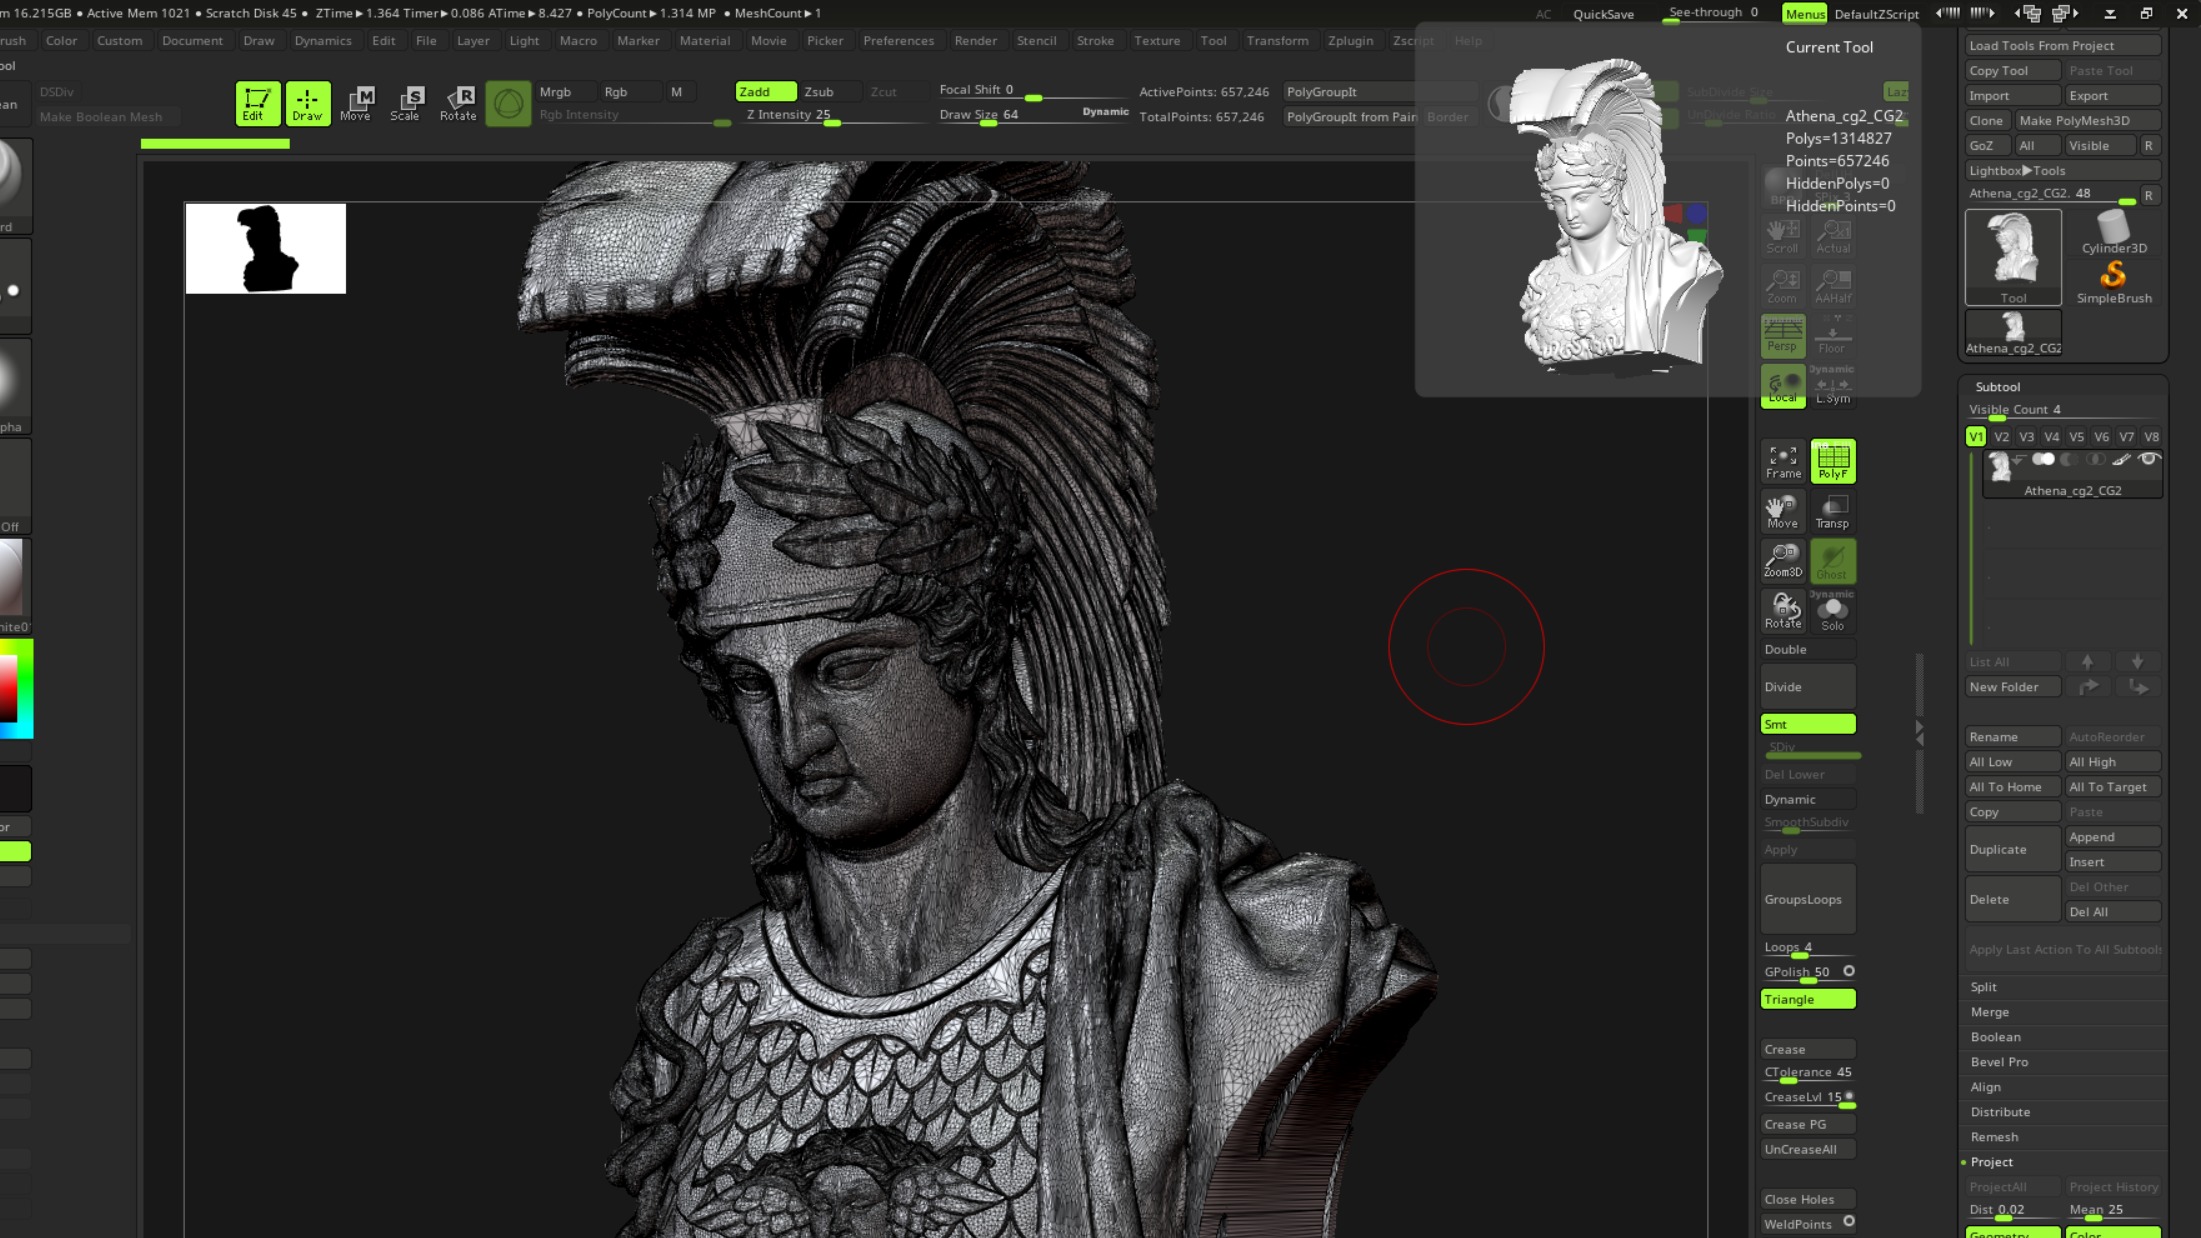The height and width of the screenshot is (1238, 2201).
Task: Click the Actual size icon
Action: pos(1833,236)
